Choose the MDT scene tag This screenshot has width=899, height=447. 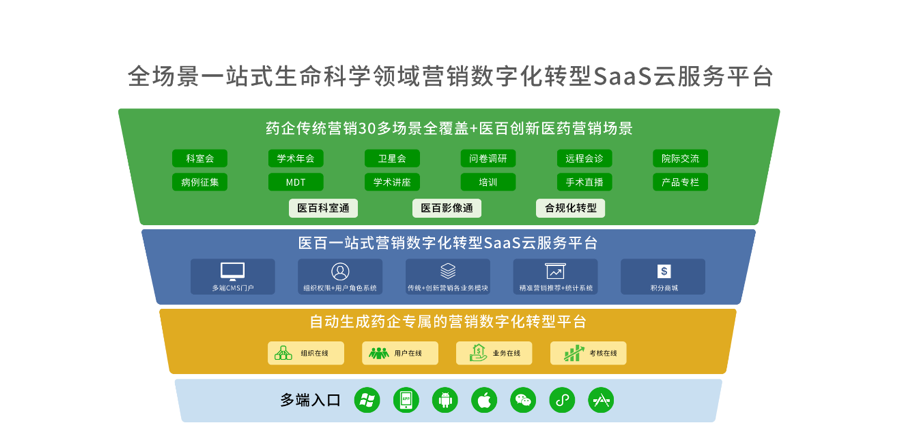296,182
